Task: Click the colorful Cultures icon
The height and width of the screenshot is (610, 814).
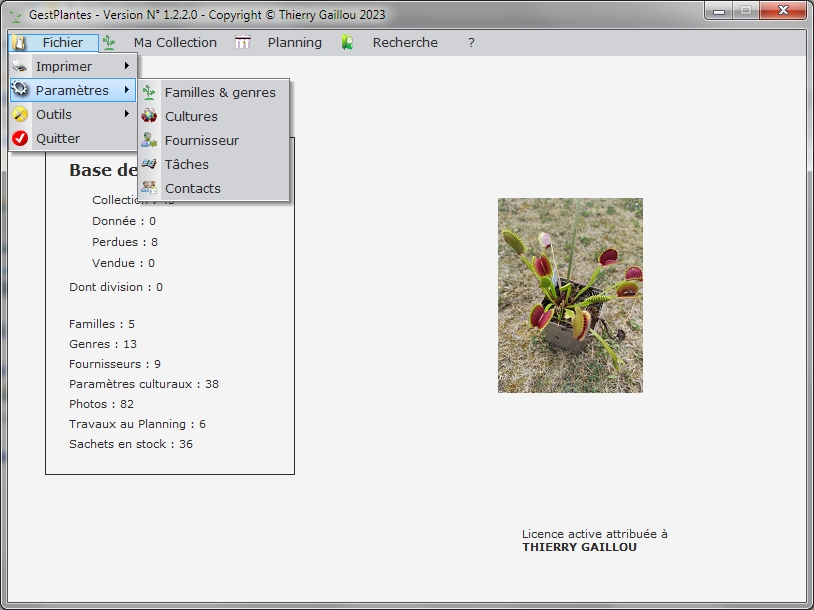Action: point(149,116)
